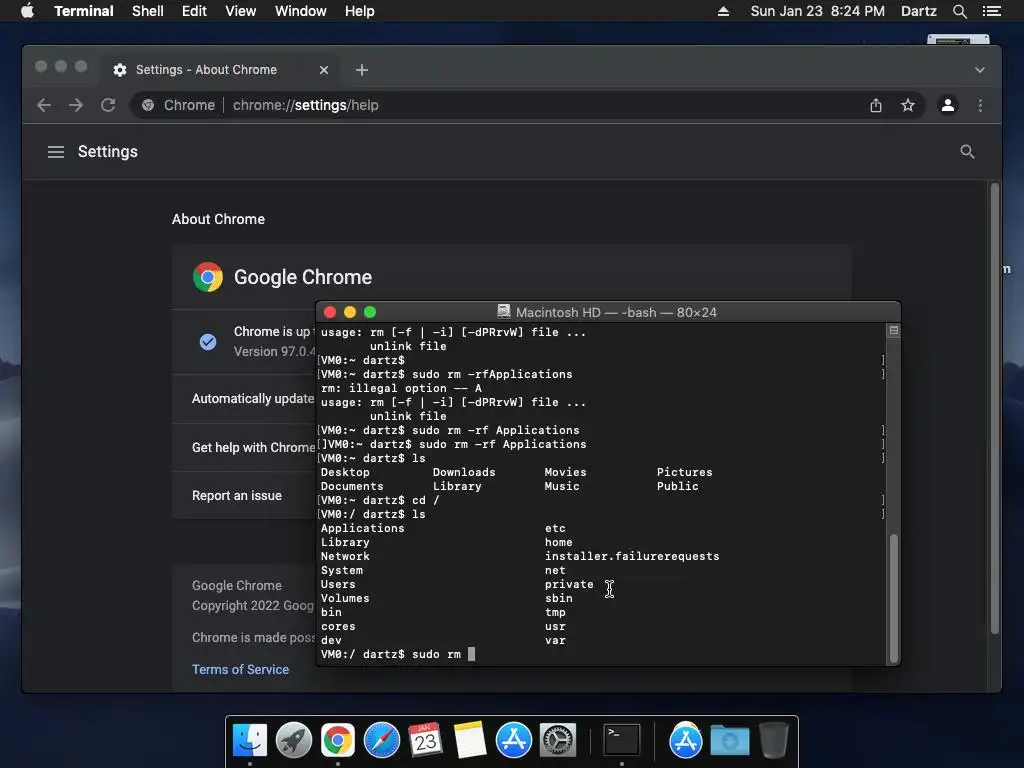Open the View menu
Screen dimensions: 1024x768
(x=240, y=11)
